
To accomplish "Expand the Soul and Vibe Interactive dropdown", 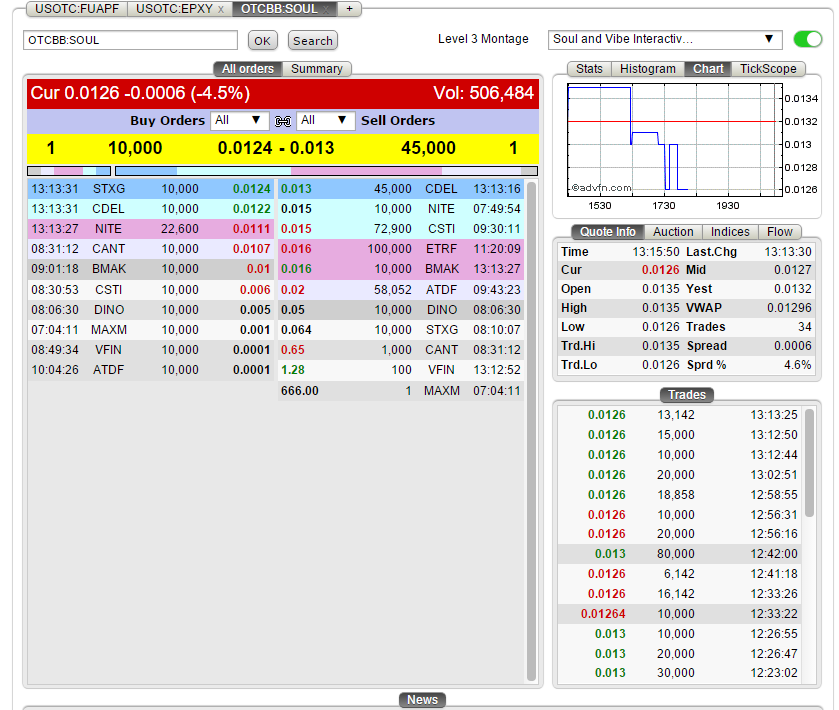I will click(665, 40).
